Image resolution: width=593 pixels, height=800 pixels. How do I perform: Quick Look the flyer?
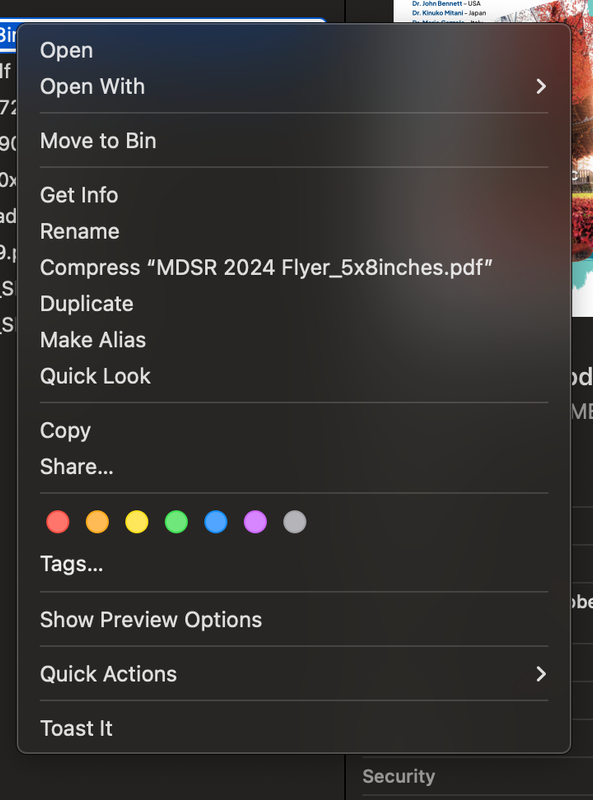(x=95, y=376)
